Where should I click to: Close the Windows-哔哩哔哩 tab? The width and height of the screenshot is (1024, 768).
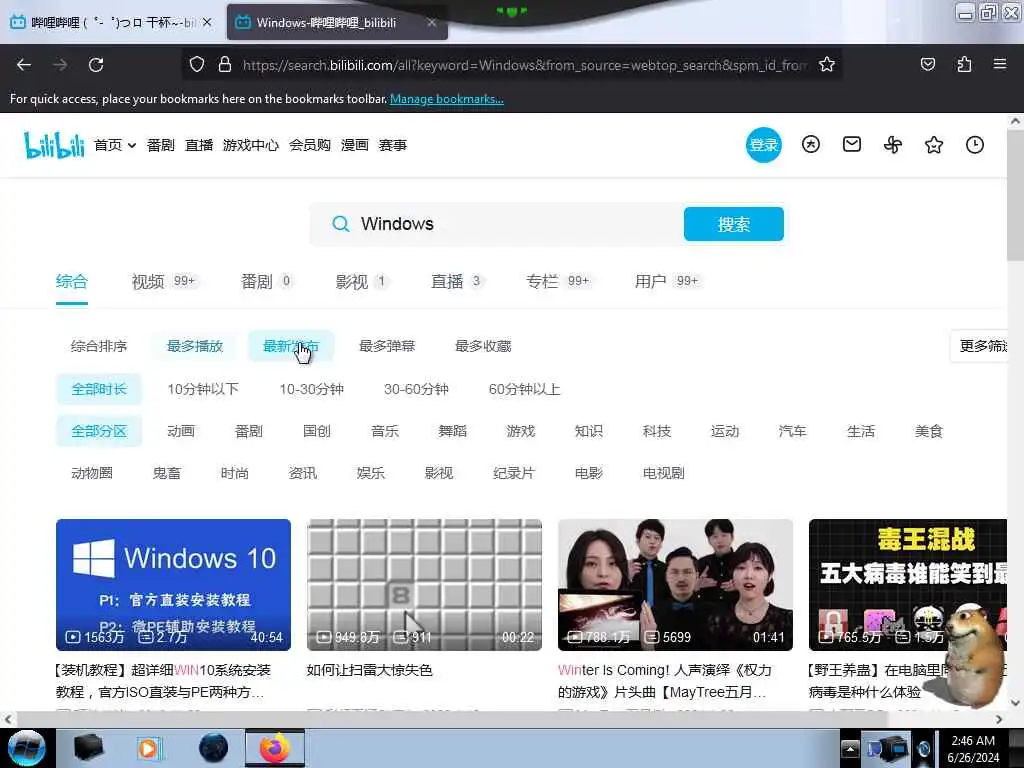coord(432,22)
